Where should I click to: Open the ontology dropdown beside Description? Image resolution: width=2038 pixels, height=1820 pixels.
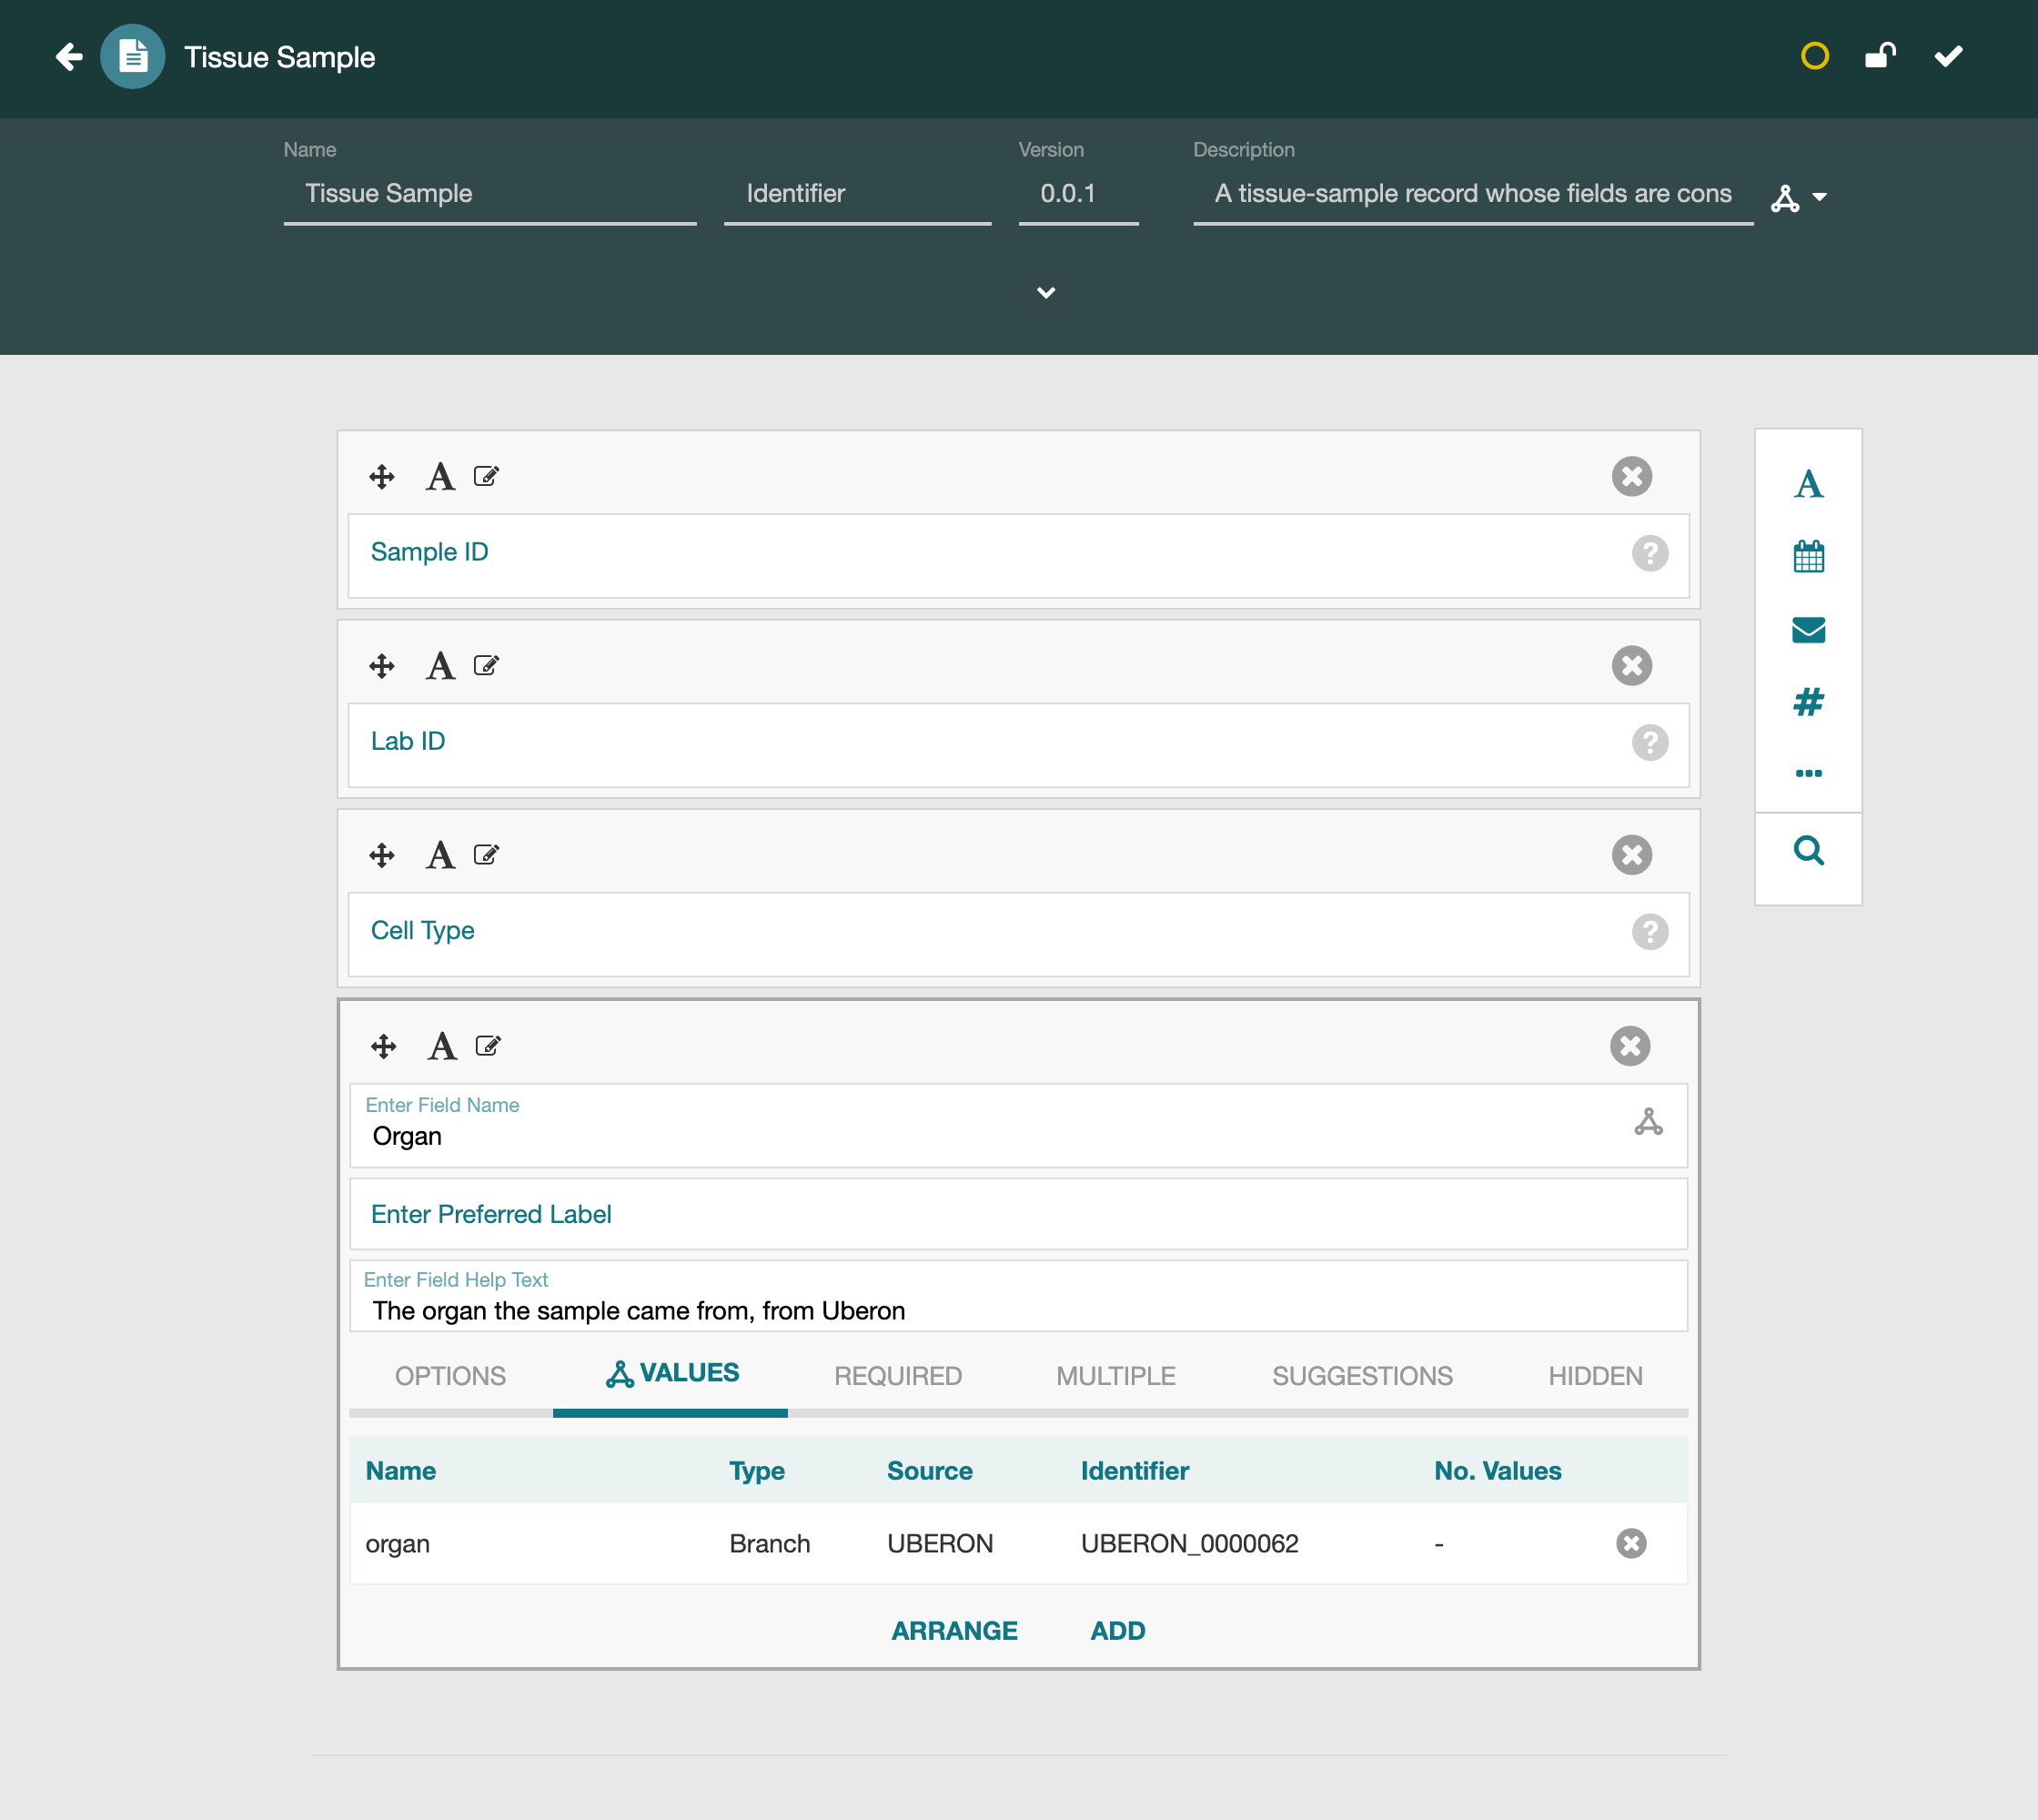pyautogui.click(x=1798, y=198)
